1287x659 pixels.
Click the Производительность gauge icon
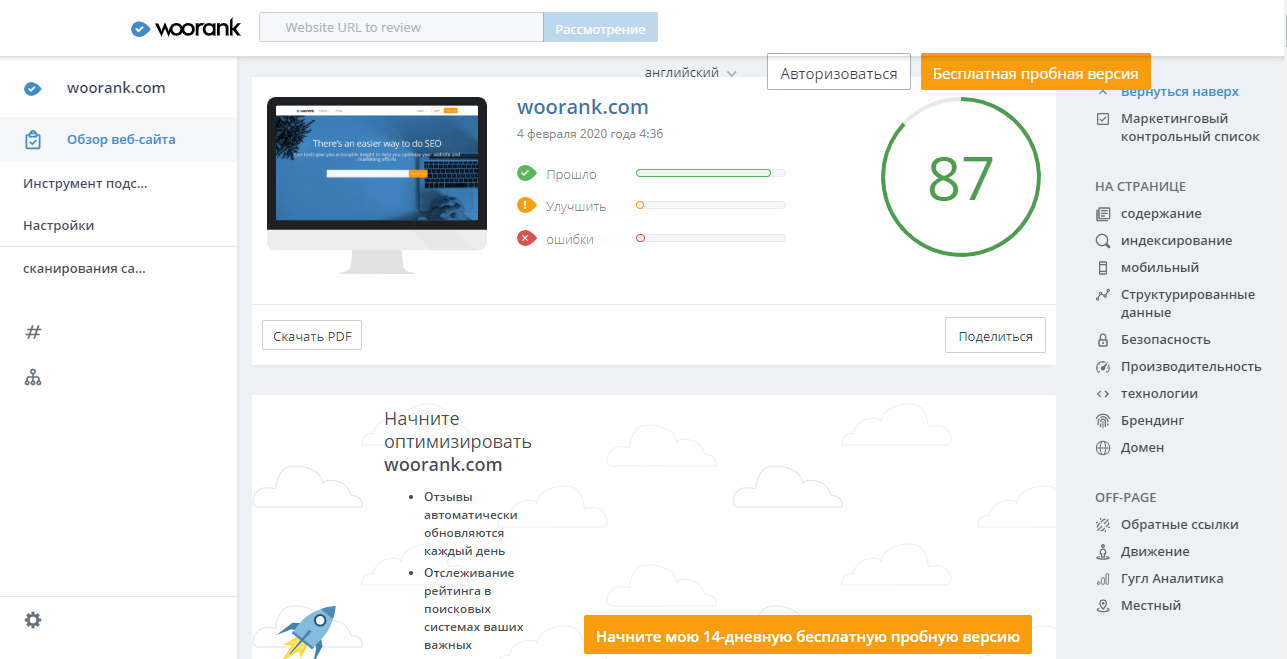(x=1103, y=367)
